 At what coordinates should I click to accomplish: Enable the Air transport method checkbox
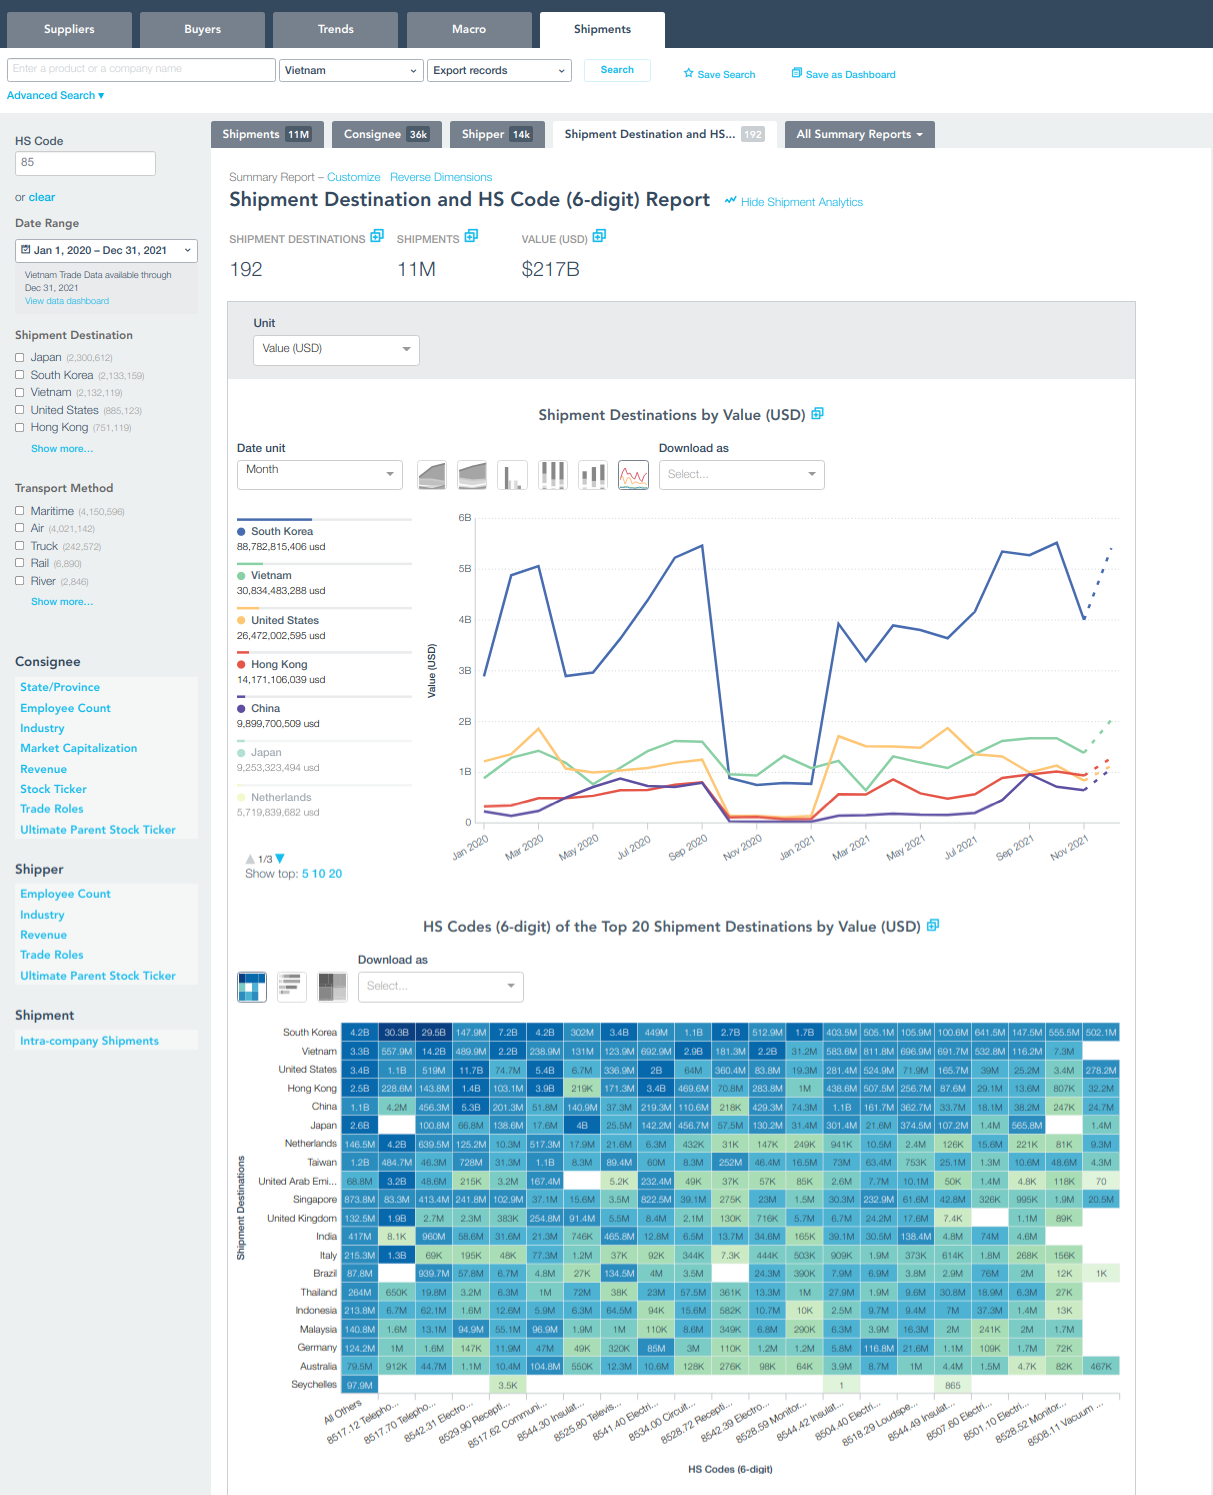coord(20,528)
